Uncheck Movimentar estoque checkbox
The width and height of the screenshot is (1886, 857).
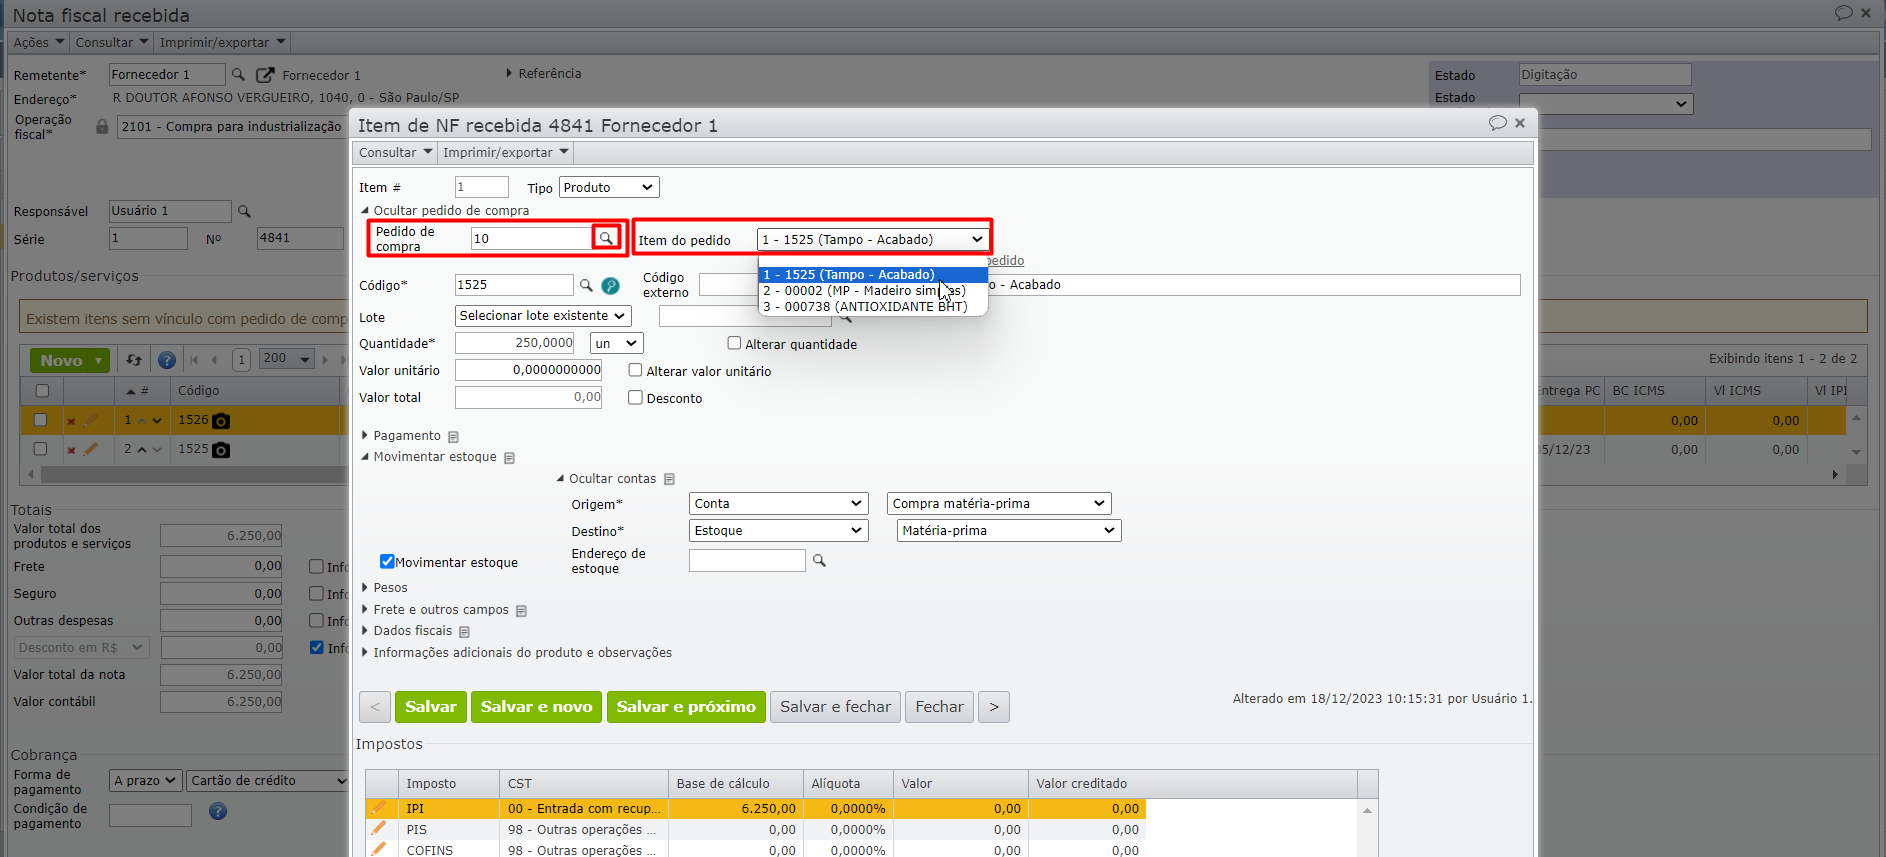click(x=387, y=562)
